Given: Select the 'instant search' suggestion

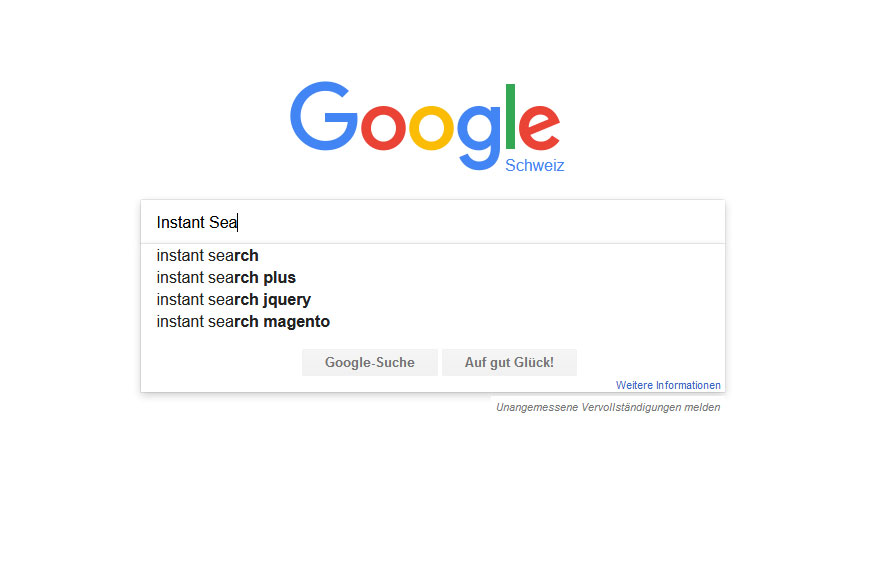Looking at the screenshot, I should (x=433, y=256).
